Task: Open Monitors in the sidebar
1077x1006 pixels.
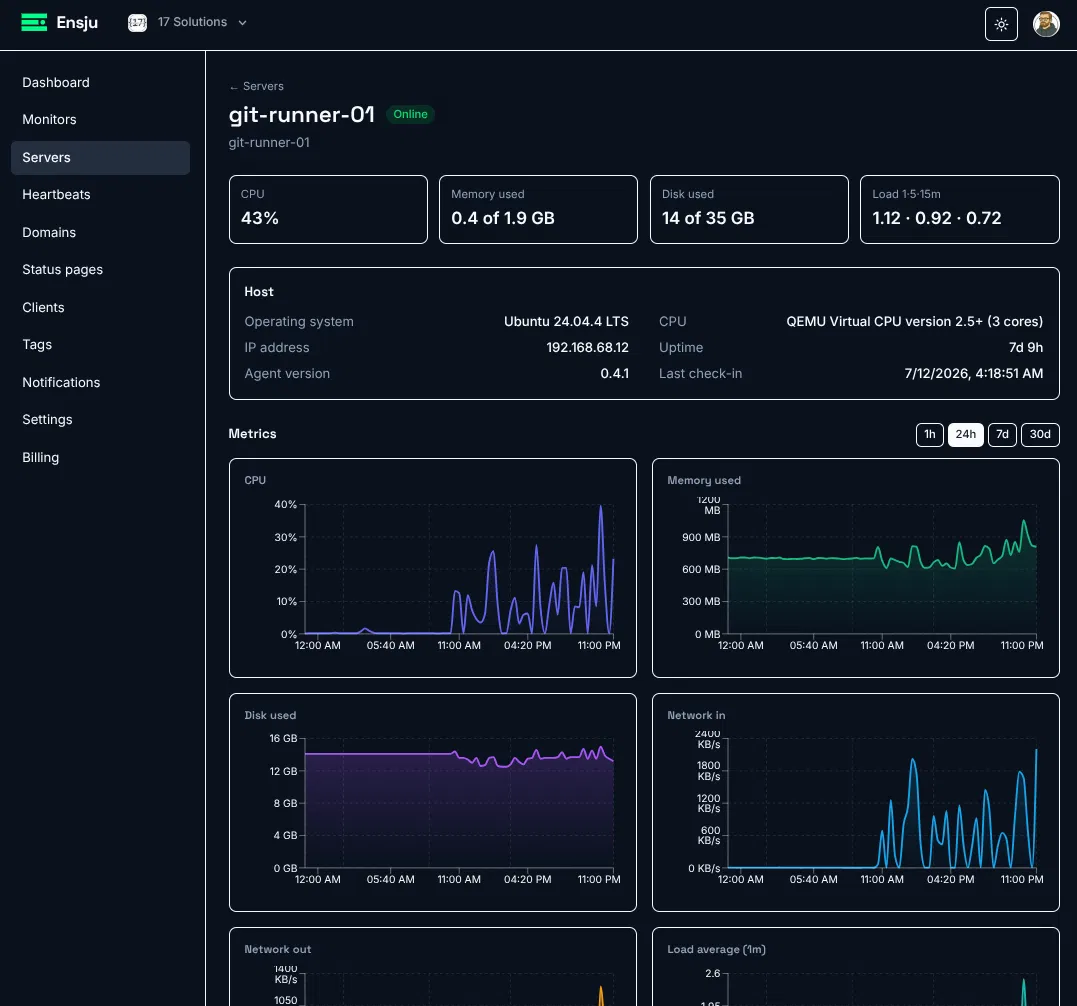Action: [x=100, y=119]
